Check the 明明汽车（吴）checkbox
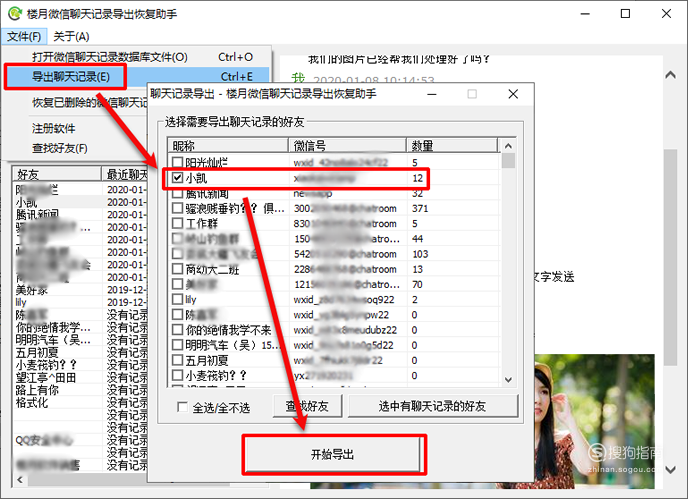Screen dimensions: 688x499 pyautogui.click(x=177, y=345)
